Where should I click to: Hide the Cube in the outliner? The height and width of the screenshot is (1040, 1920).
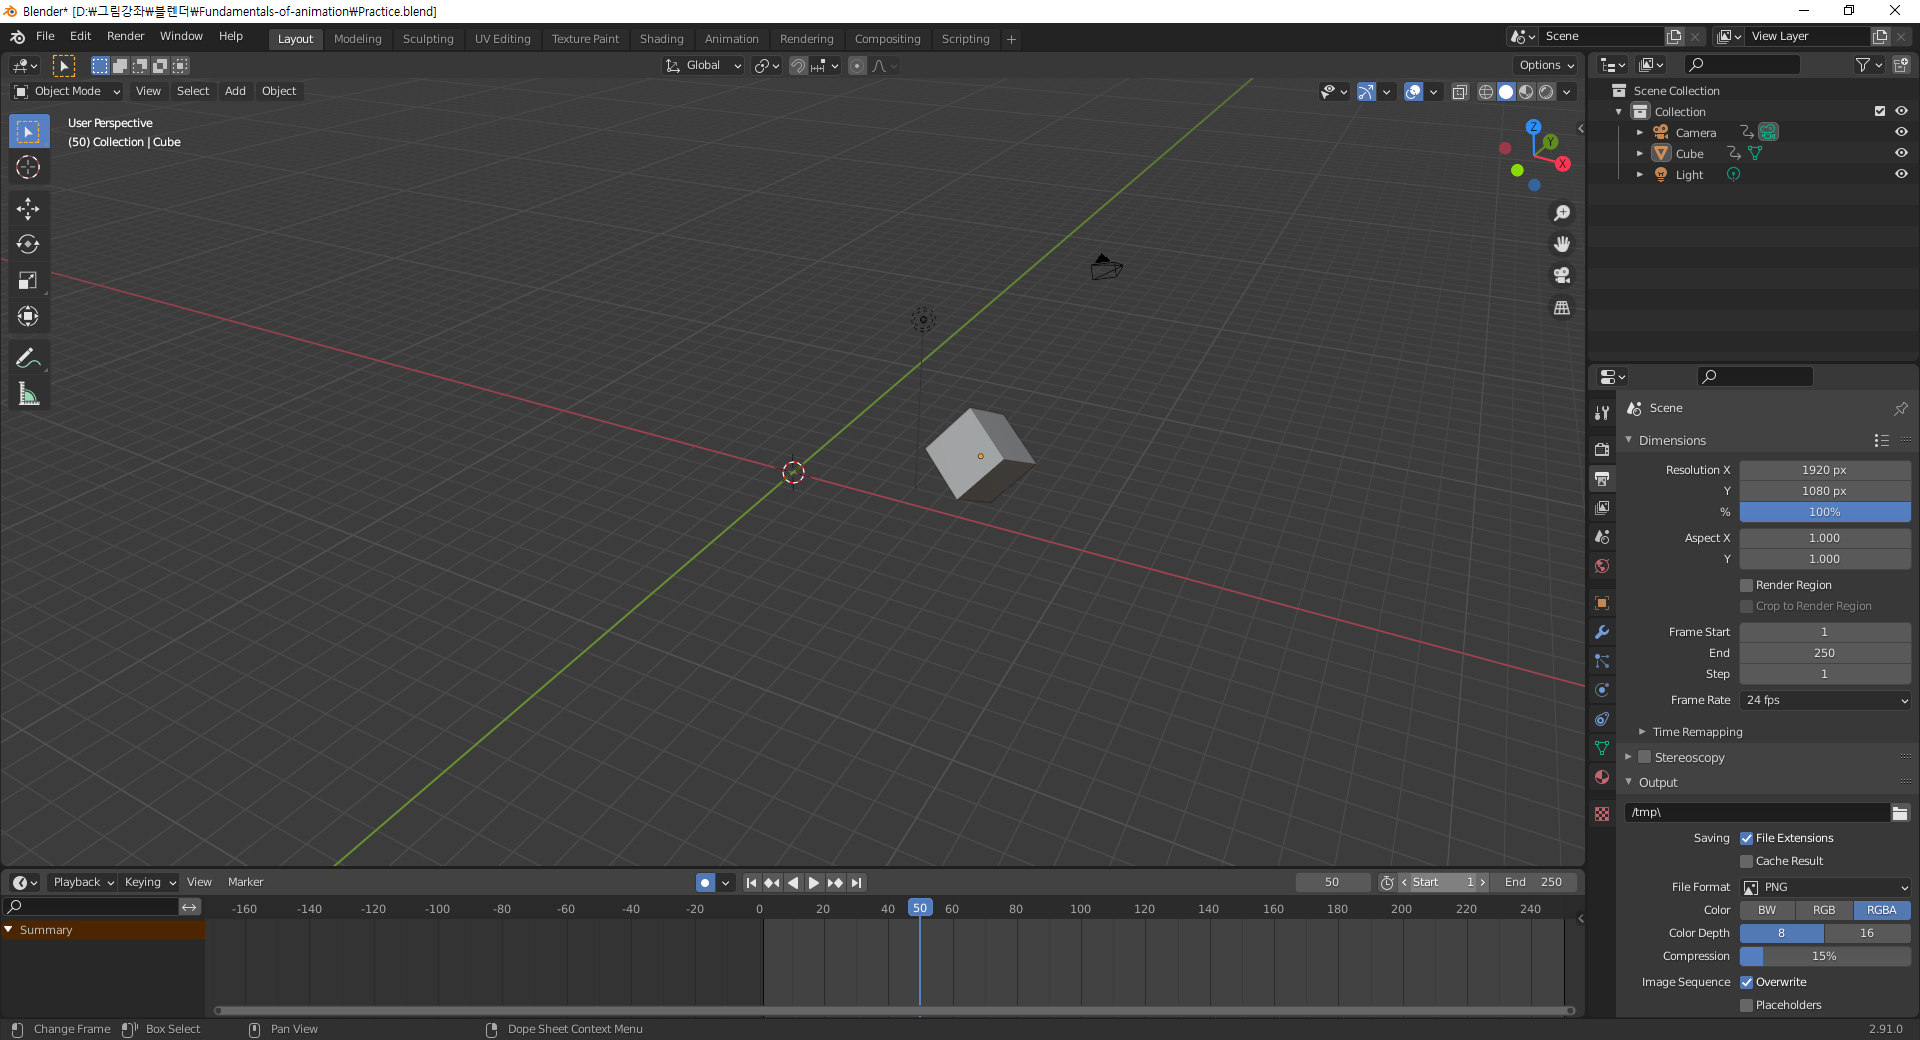1901,153
